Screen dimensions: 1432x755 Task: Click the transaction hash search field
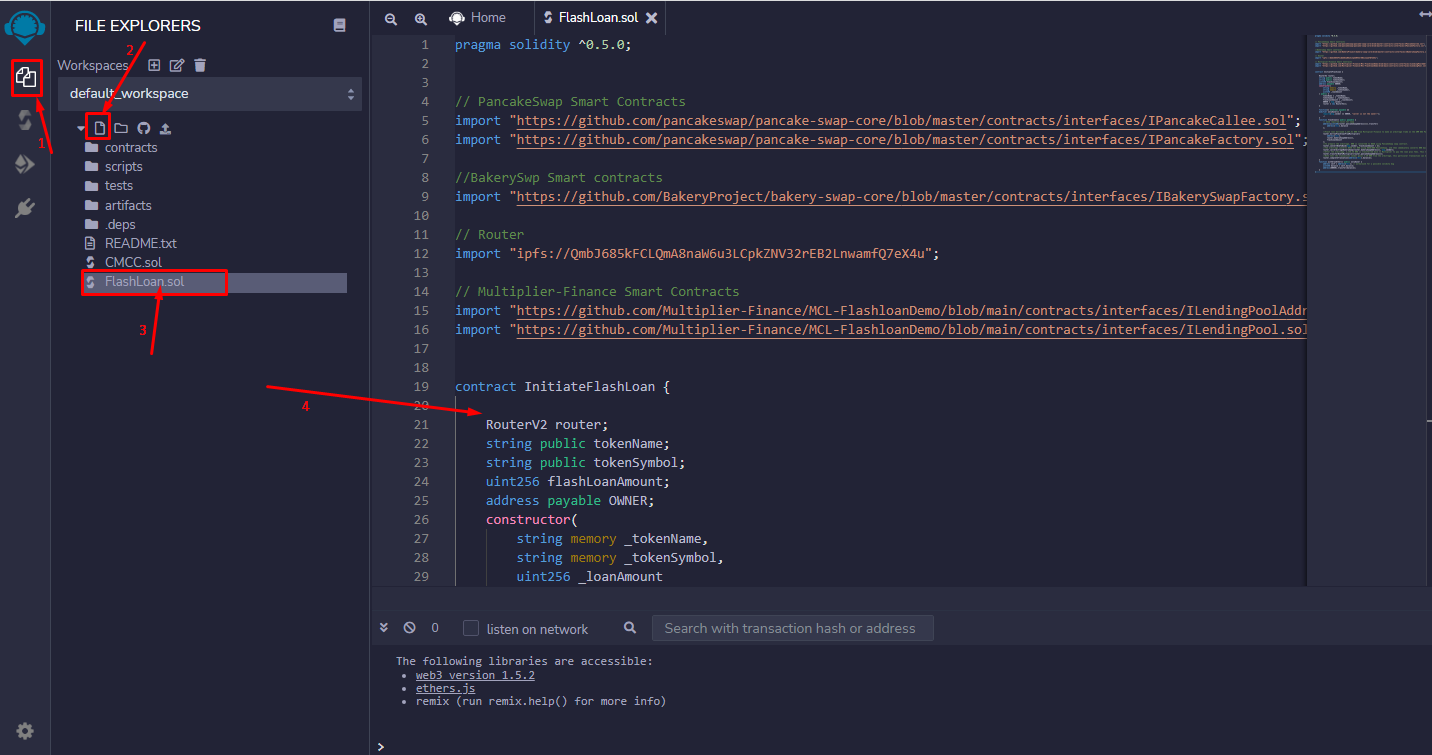pos(792,628)
